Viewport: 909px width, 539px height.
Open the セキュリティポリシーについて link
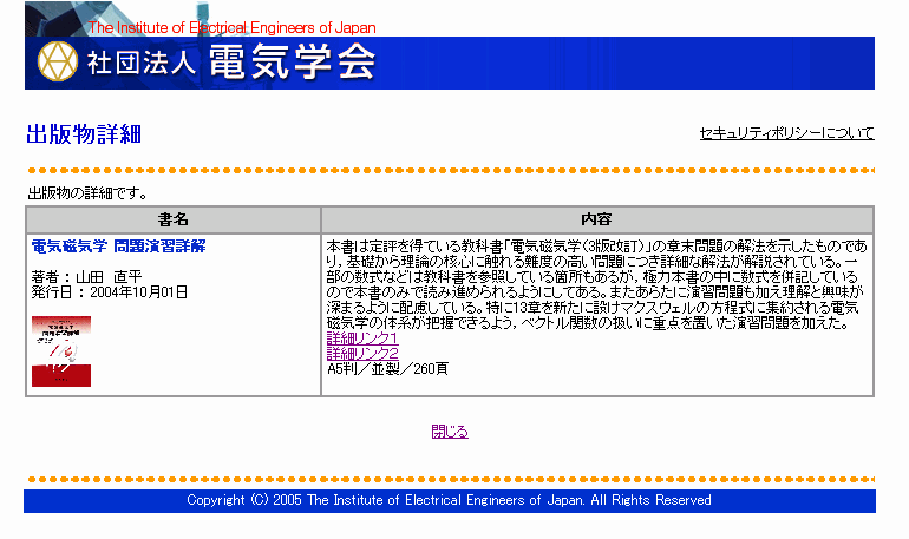[787, 133]
